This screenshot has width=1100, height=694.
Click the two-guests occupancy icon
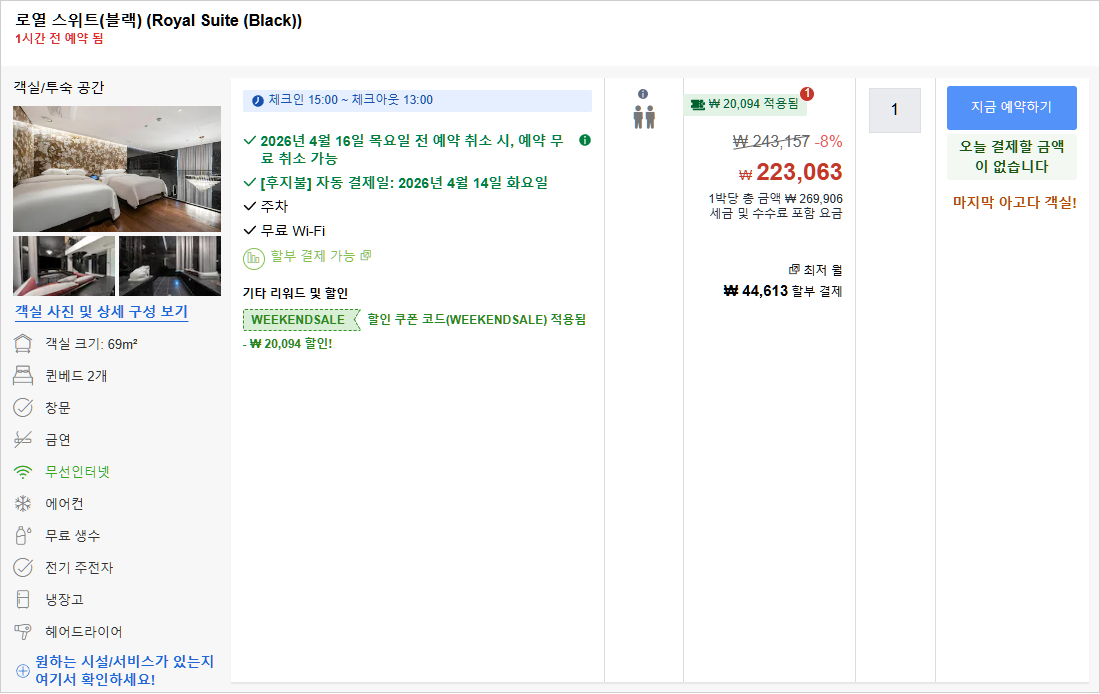(x=644, y=117)
